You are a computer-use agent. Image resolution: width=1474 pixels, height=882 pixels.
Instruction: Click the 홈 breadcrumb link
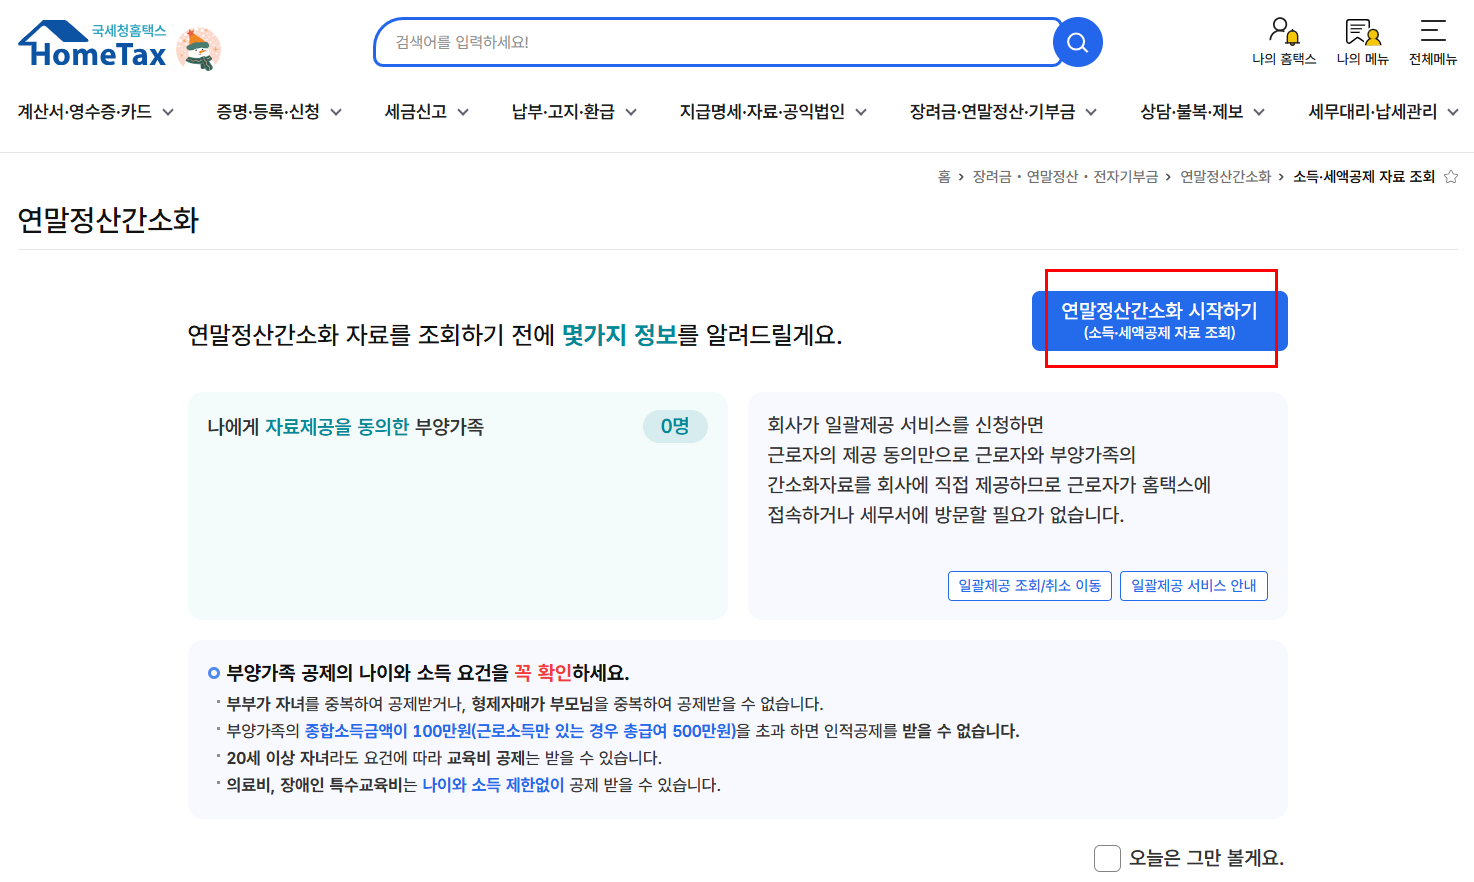pos(943,177)
